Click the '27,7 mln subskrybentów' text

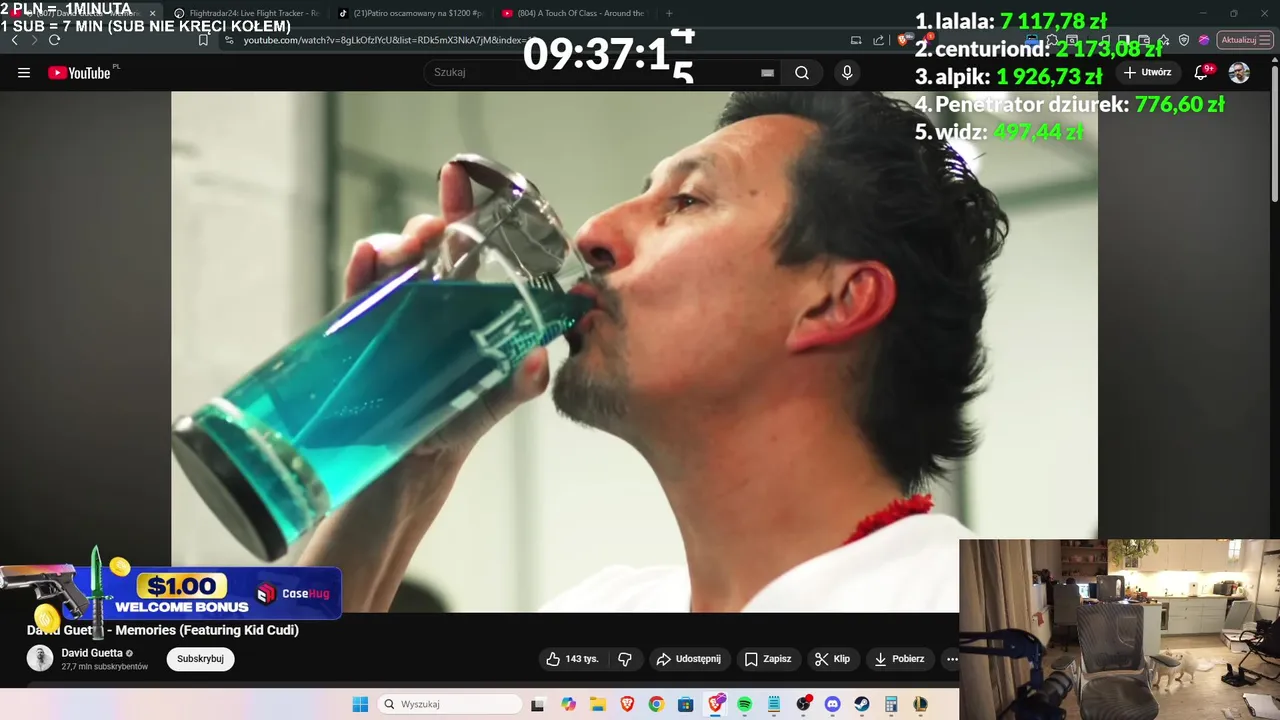pyautogui.click(x=105, y=667)
